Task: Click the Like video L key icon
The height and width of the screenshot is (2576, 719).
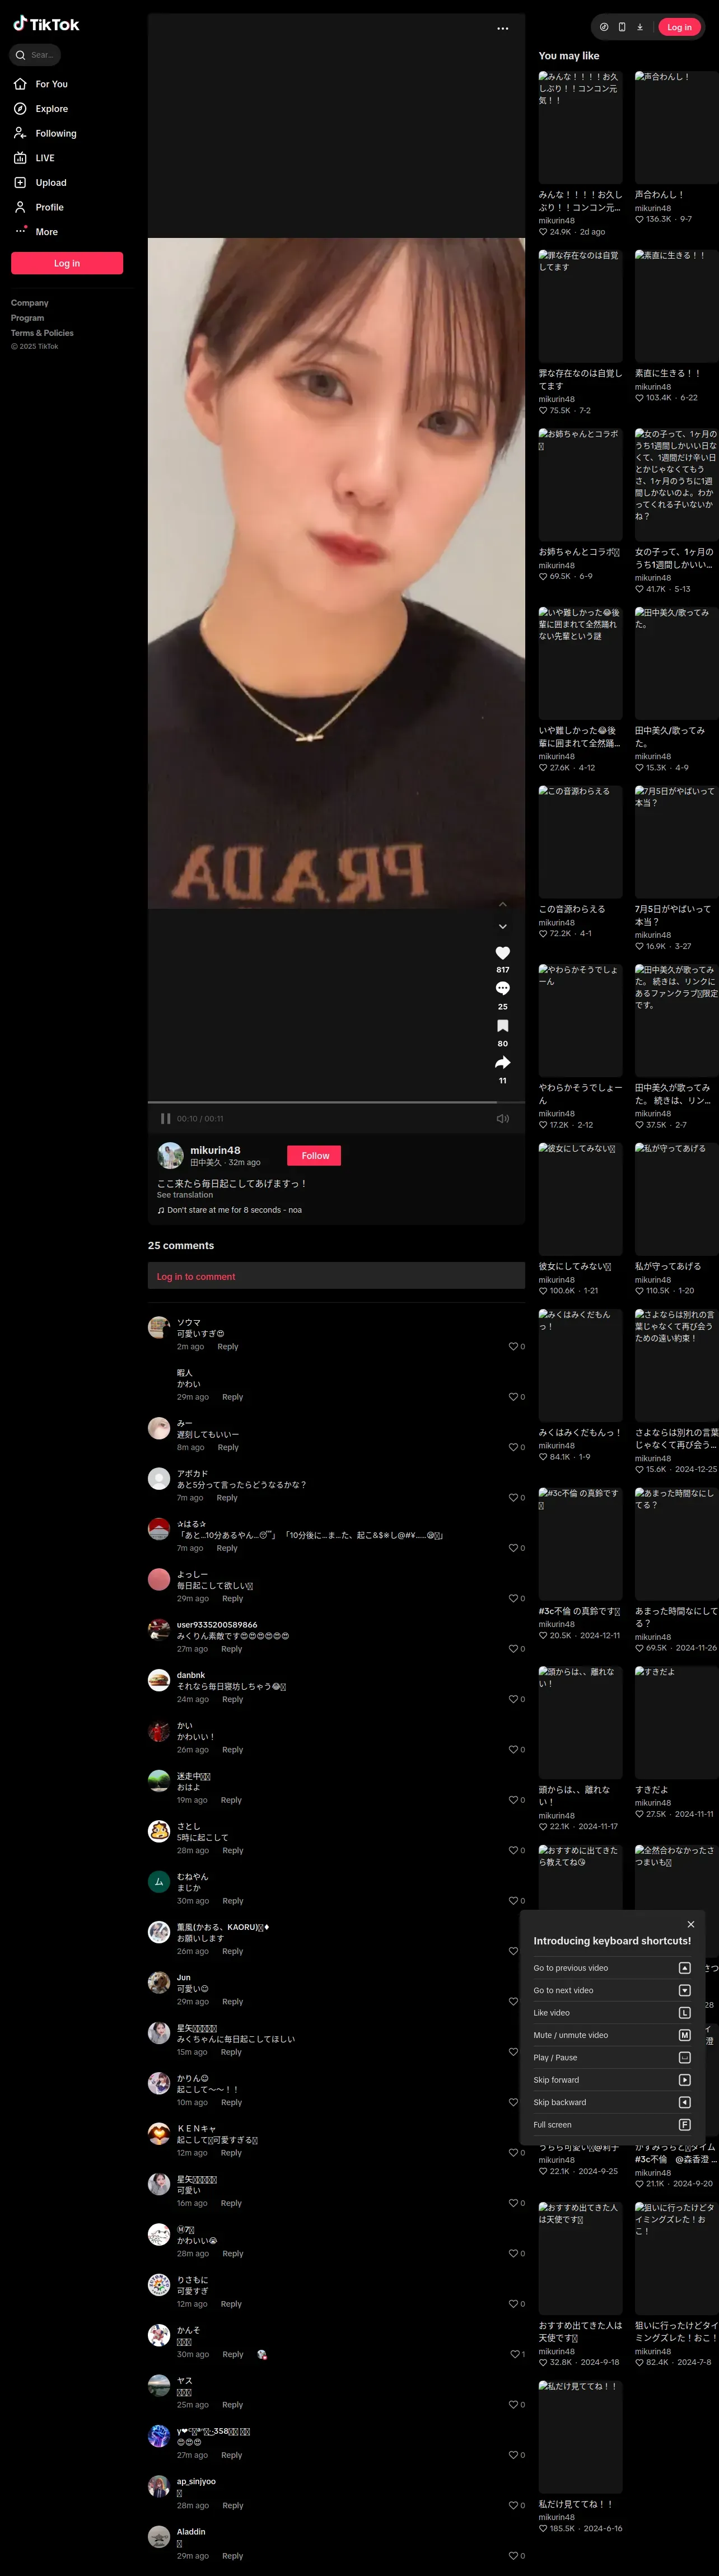Action: 685,2013
